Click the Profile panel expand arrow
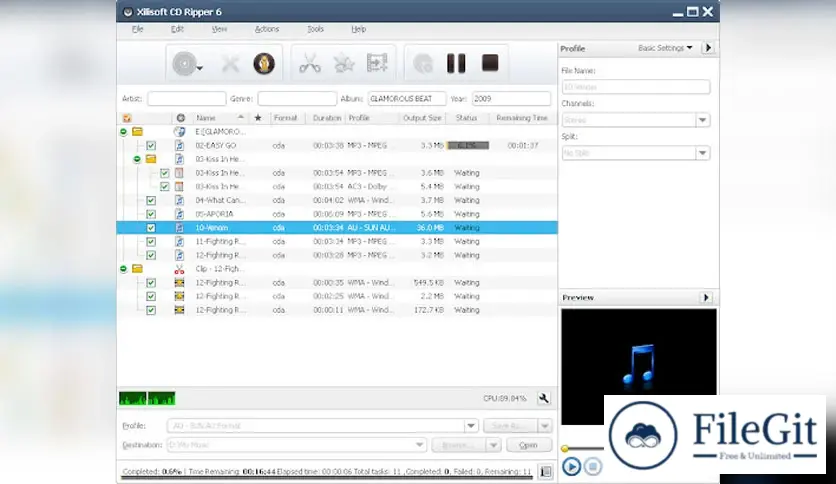836x484 pixels. 708,48
